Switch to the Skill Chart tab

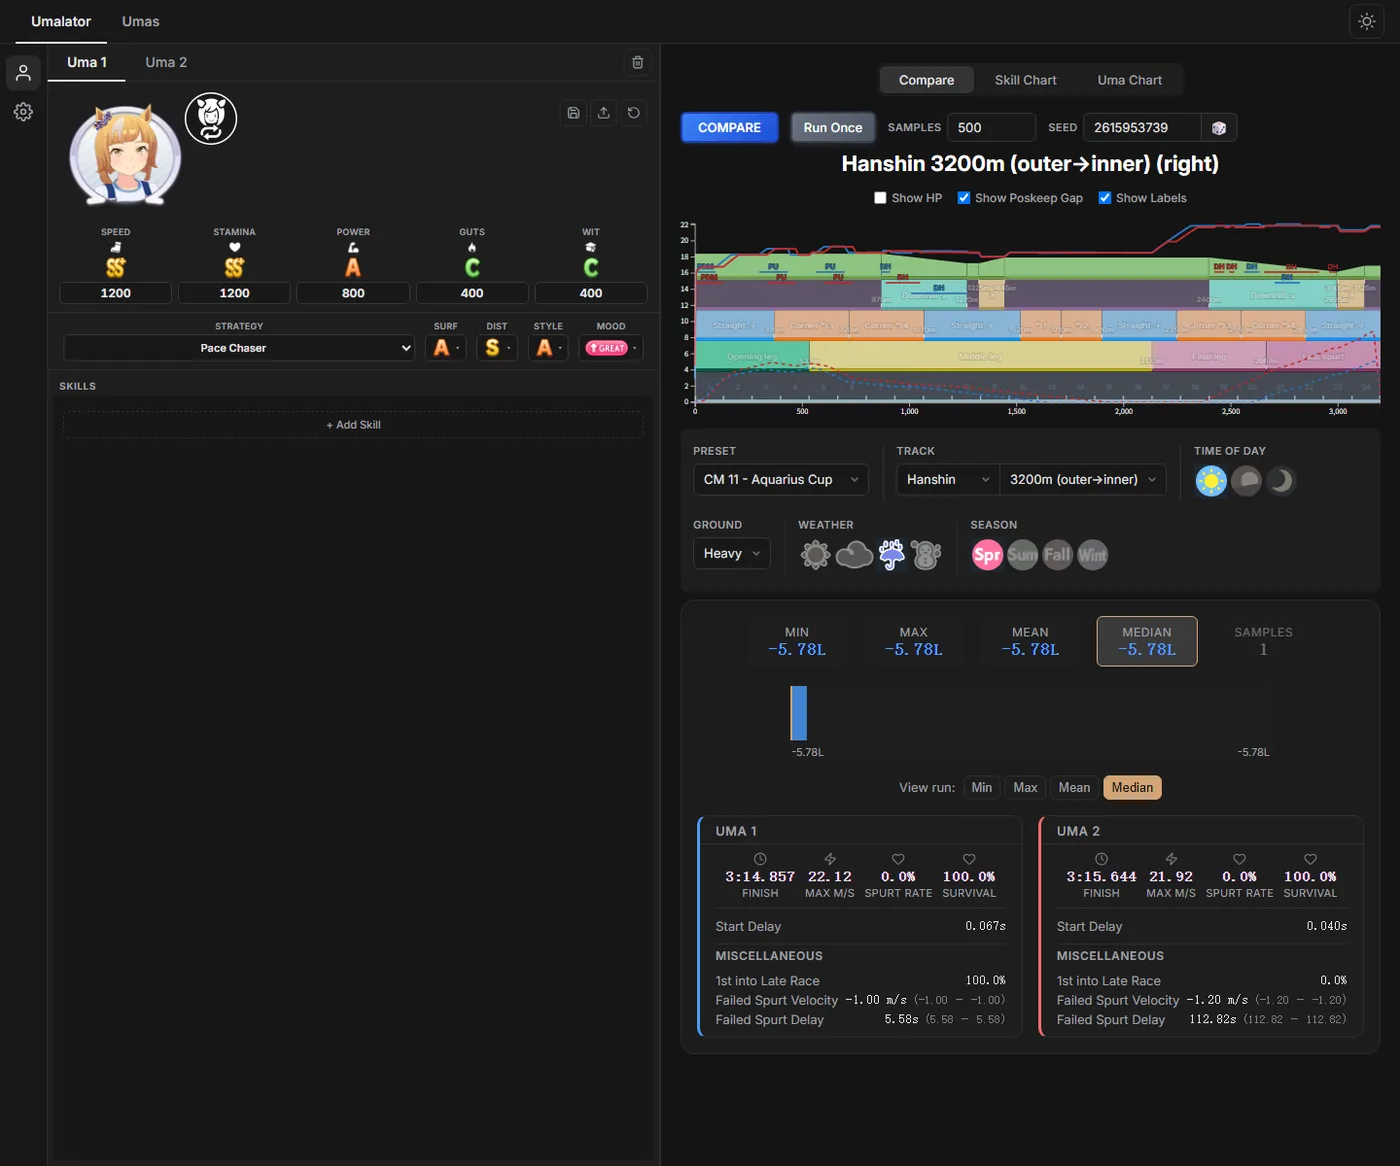point(1025,80)
